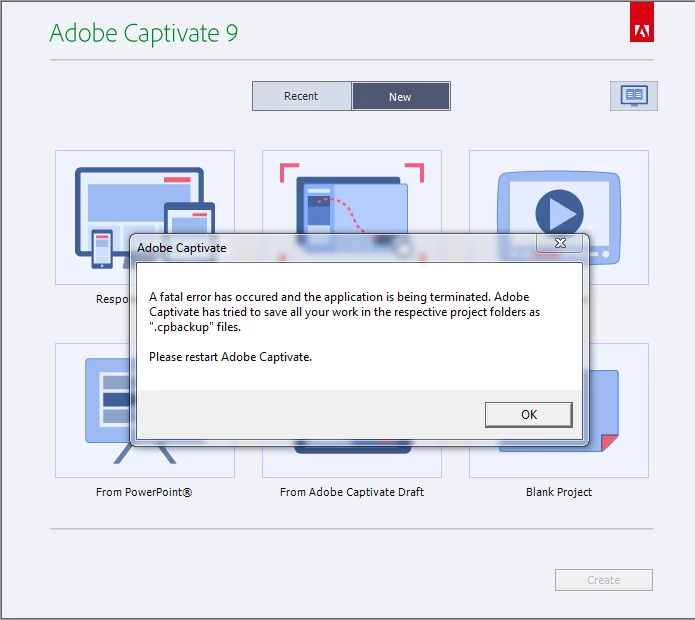Close the Adobe Captivate error dialog

tap(559, 243)
